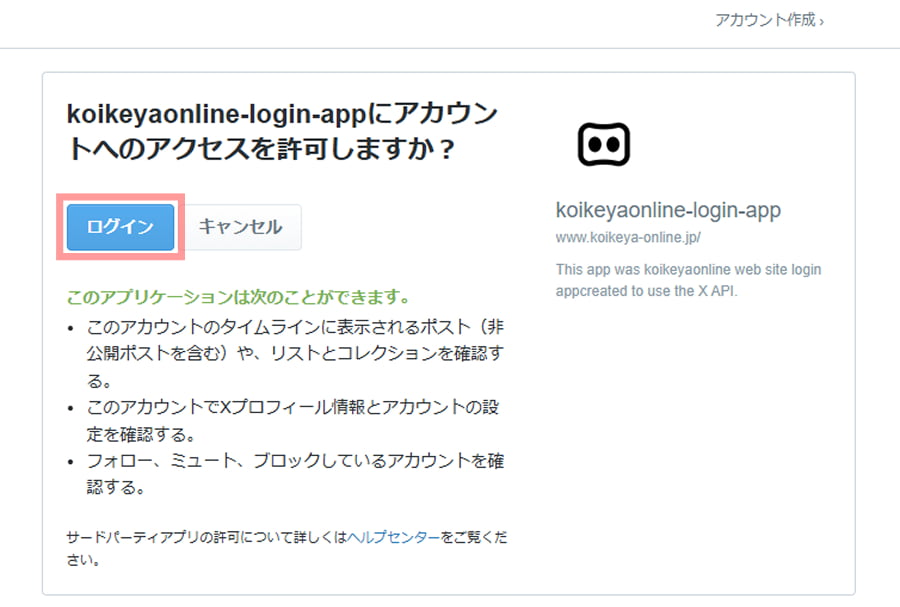Click the bullet dot before the Xプロフィール permission
The image size is (900, 607).
pyautogui.click(x=69, y=410)
